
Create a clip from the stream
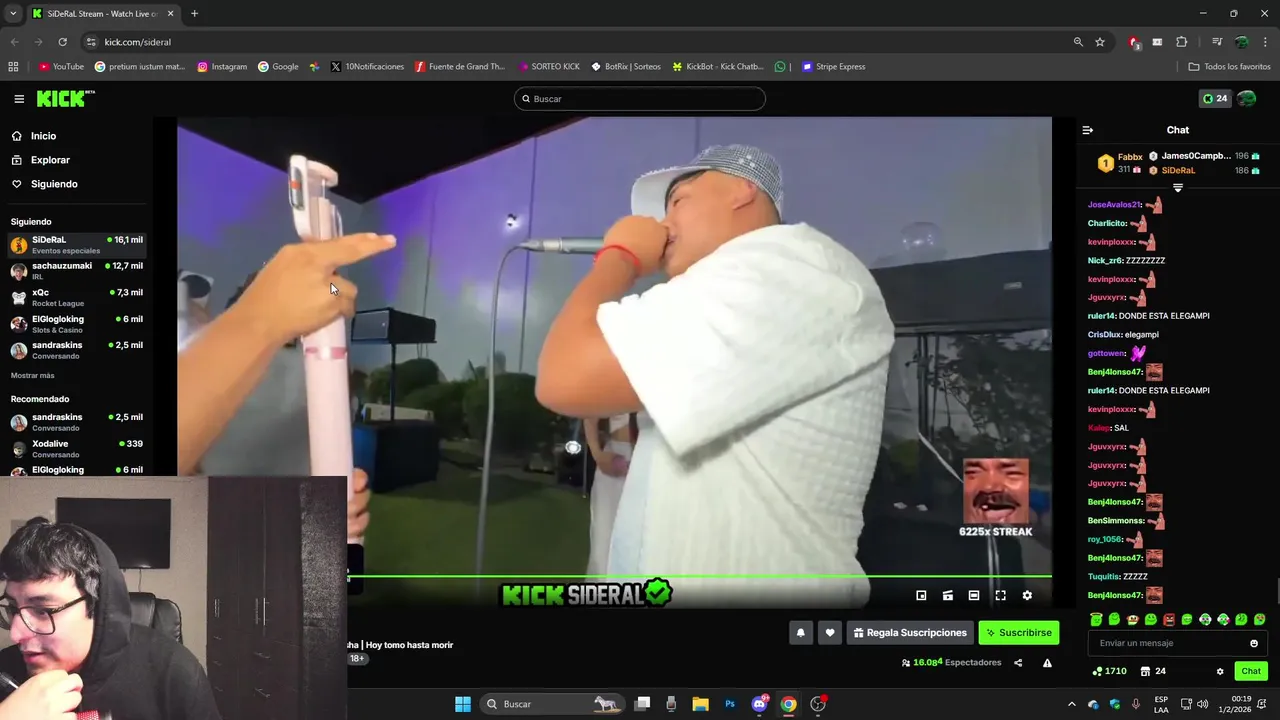click(948, 595)
